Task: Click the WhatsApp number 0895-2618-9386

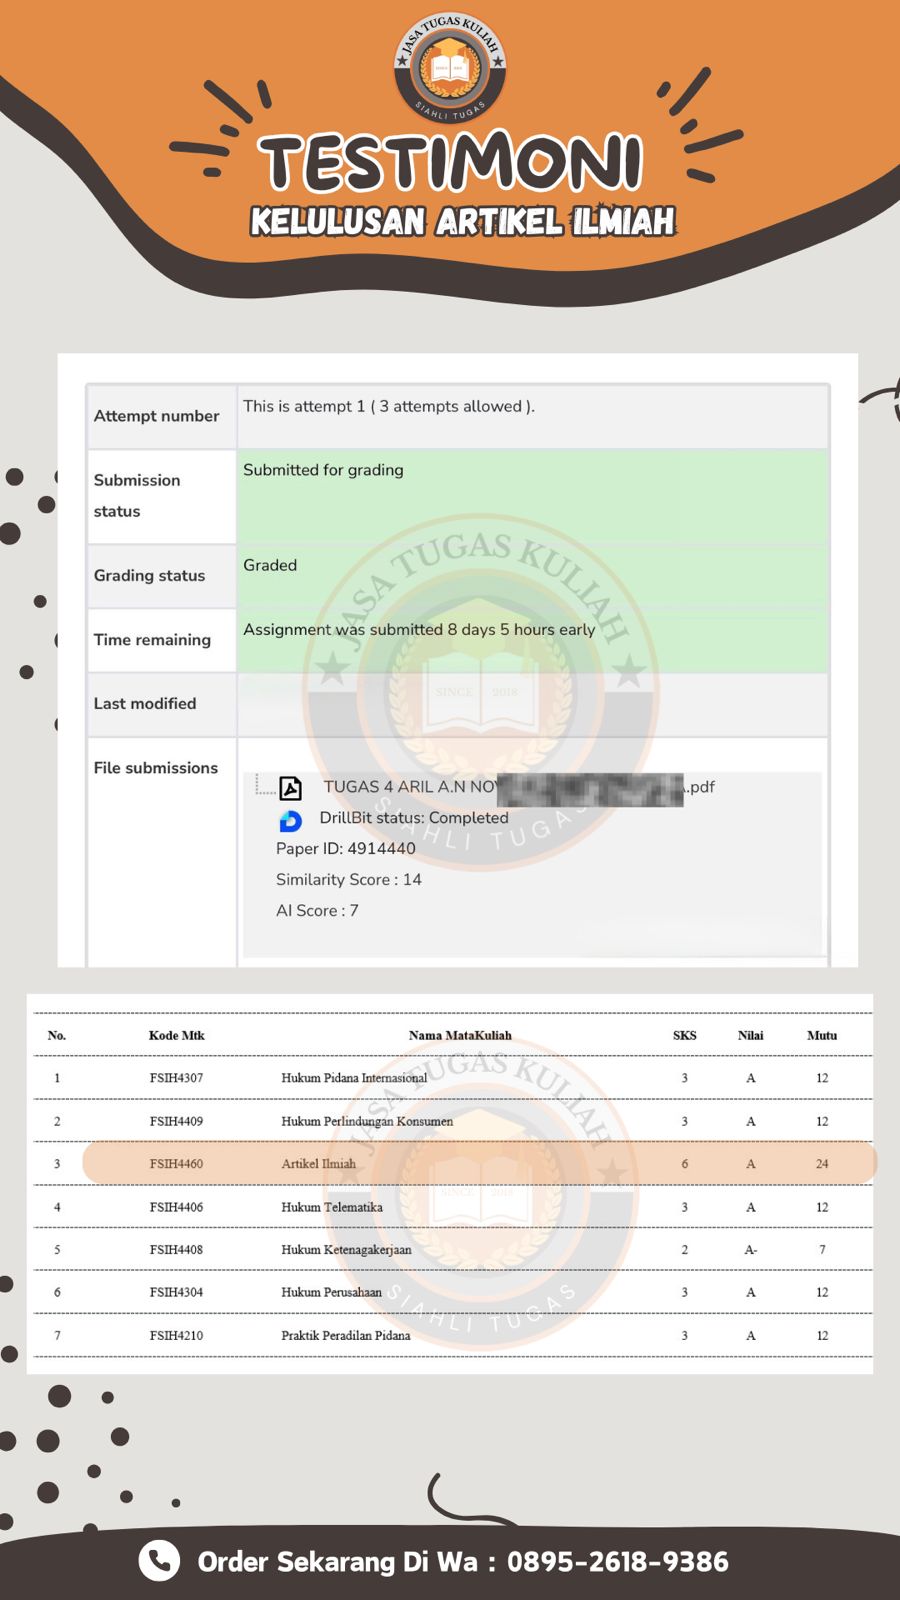Action: click(618, 1561)
